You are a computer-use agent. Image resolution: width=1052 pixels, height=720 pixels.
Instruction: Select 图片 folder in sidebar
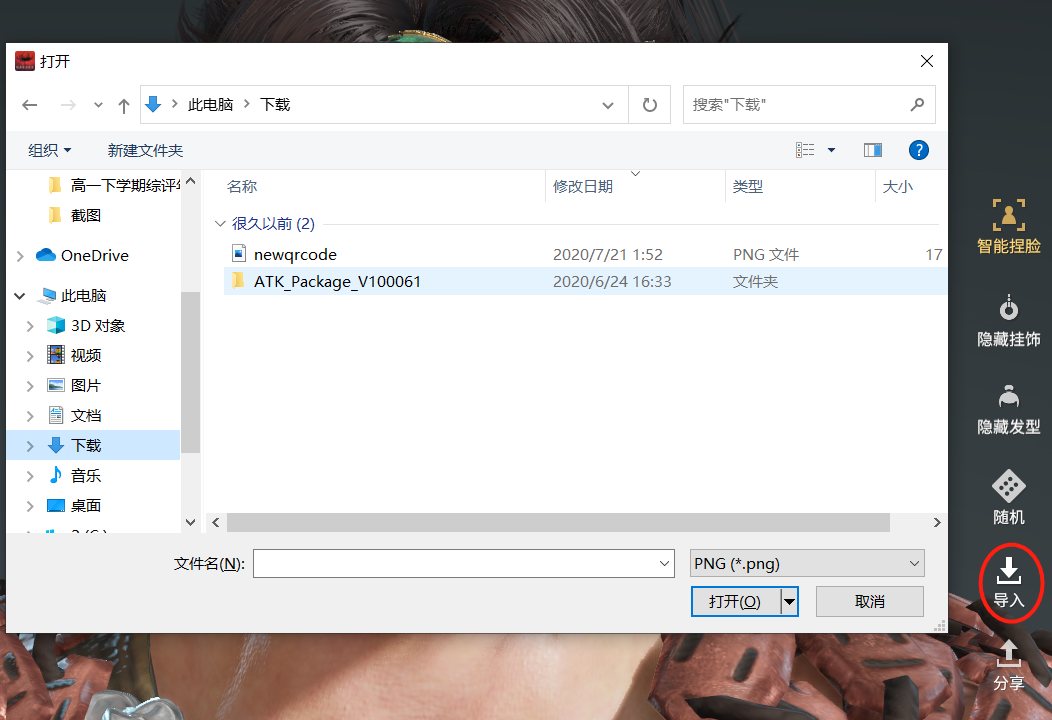(85, 385)
